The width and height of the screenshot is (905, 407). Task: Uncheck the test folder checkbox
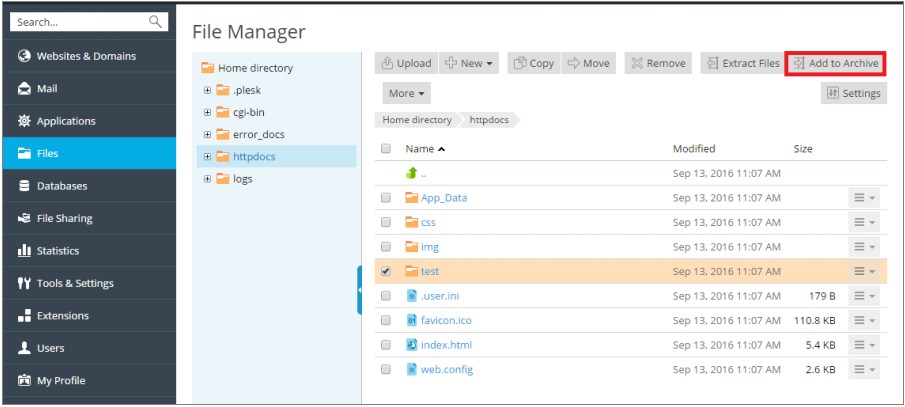386,271
